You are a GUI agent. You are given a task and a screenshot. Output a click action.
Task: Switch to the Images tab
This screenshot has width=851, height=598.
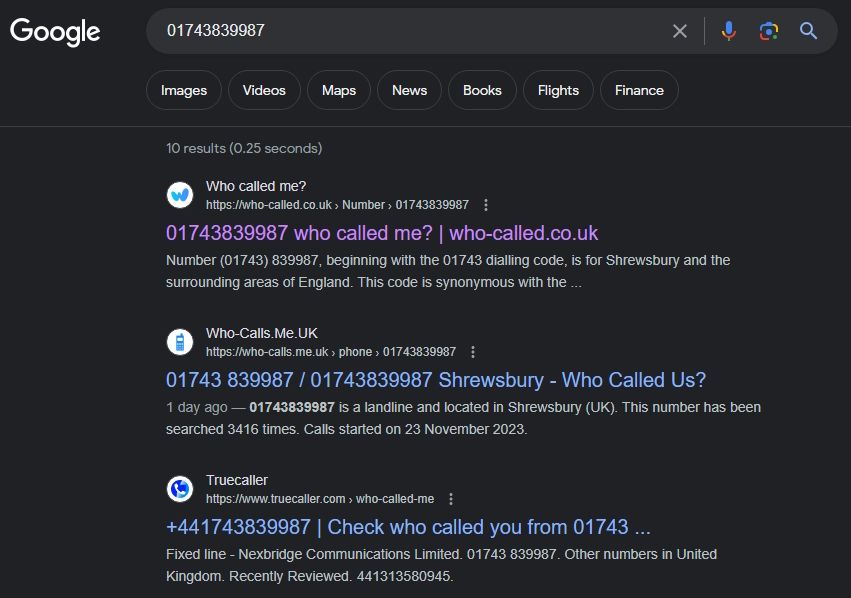click(x=183, y=90)
